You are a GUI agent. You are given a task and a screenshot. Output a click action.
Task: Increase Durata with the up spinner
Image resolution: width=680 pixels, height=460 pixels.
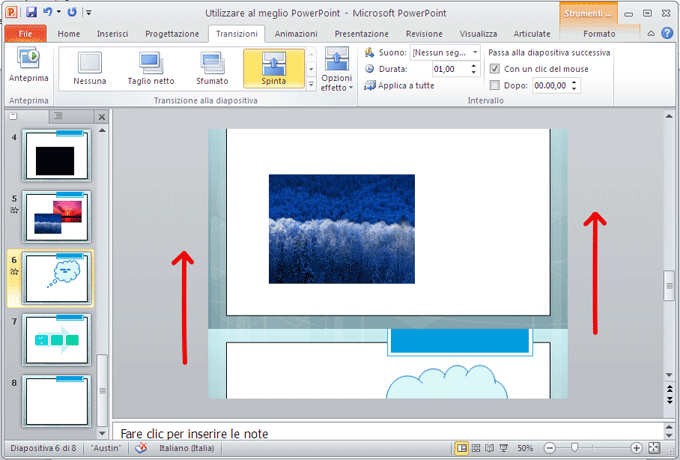pos(474,66)
